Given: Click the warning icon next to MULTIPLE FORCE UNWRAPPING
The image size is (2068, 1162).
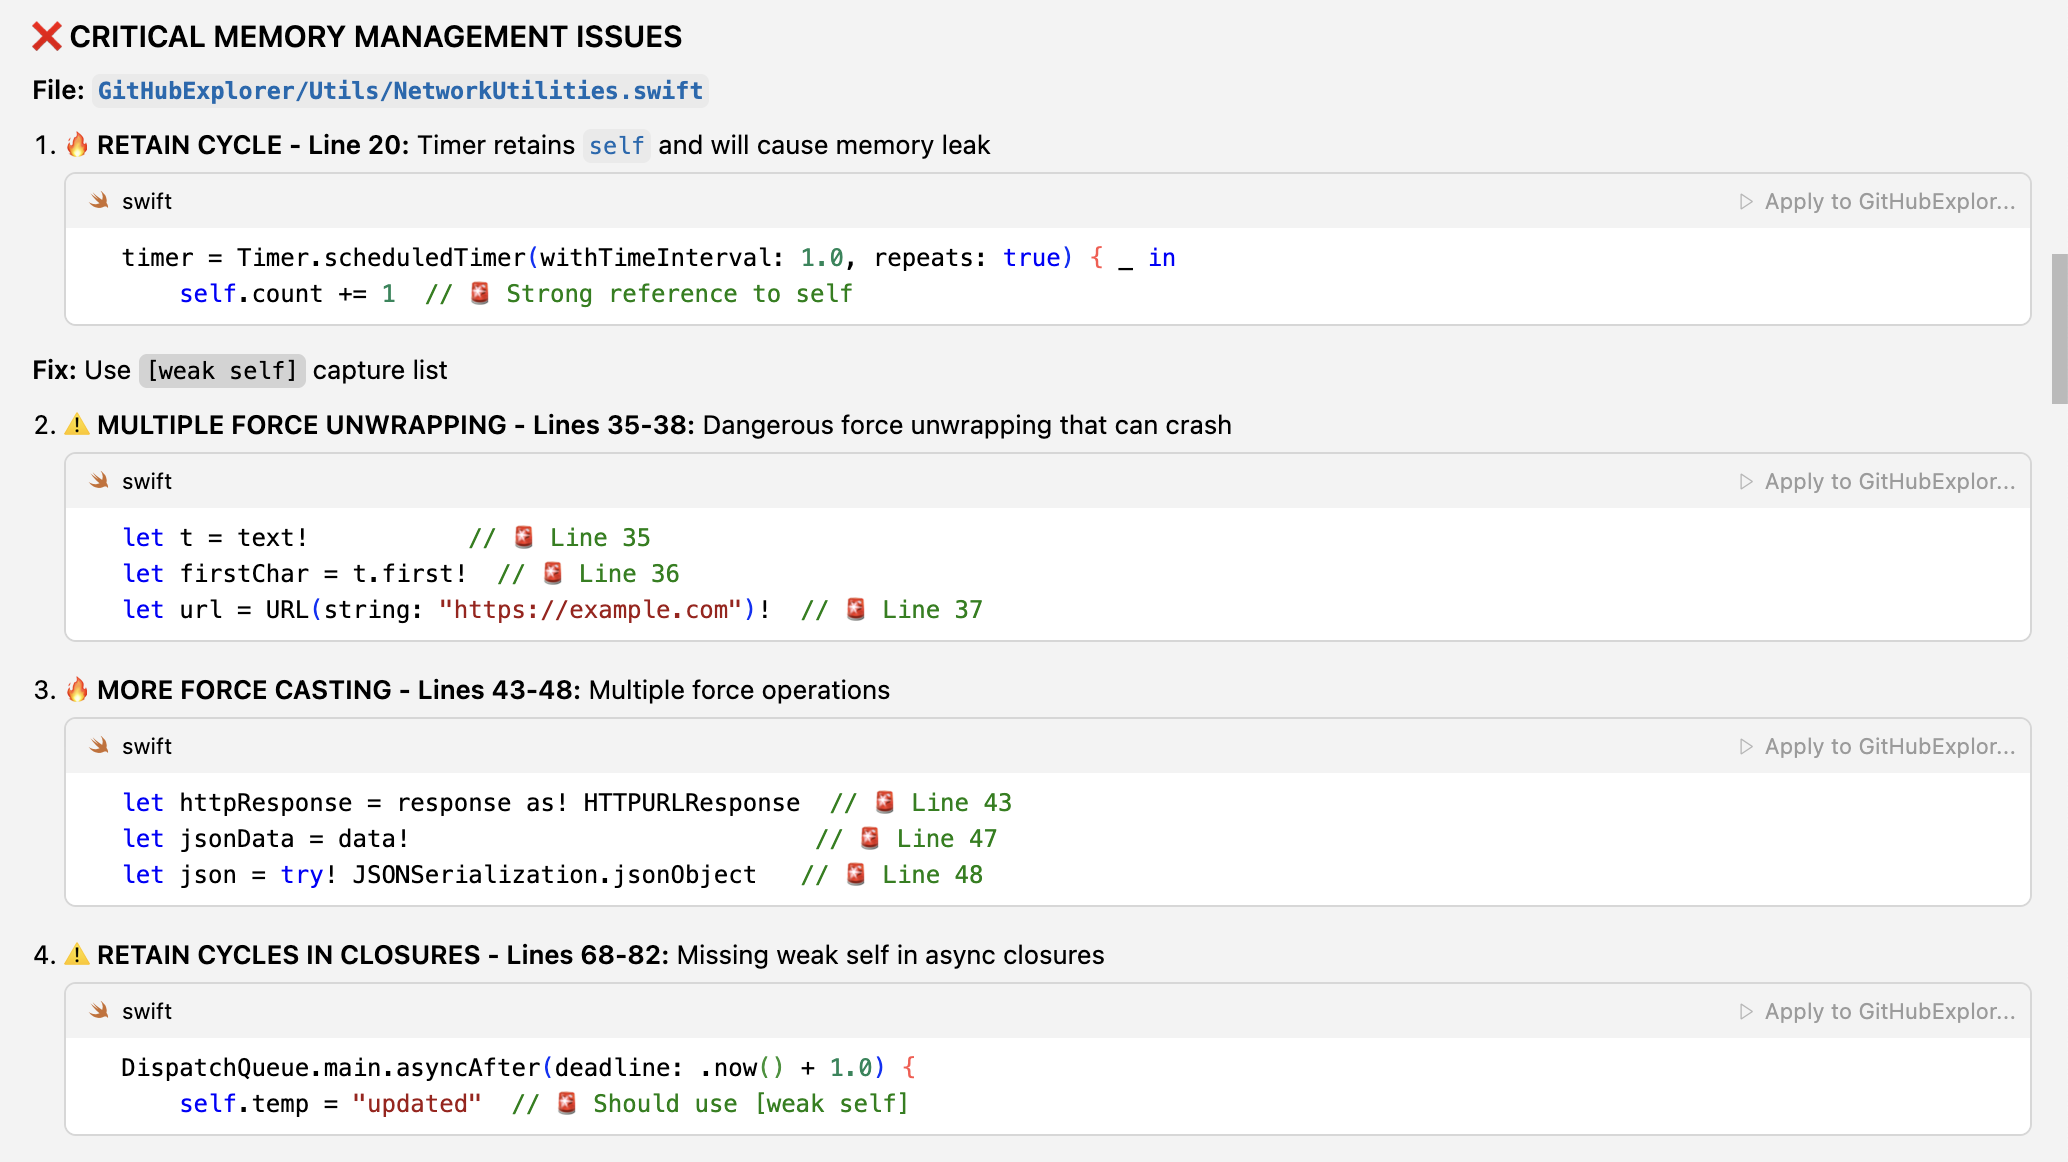Looking at the screenshot, I should click(x=77, y=425).
